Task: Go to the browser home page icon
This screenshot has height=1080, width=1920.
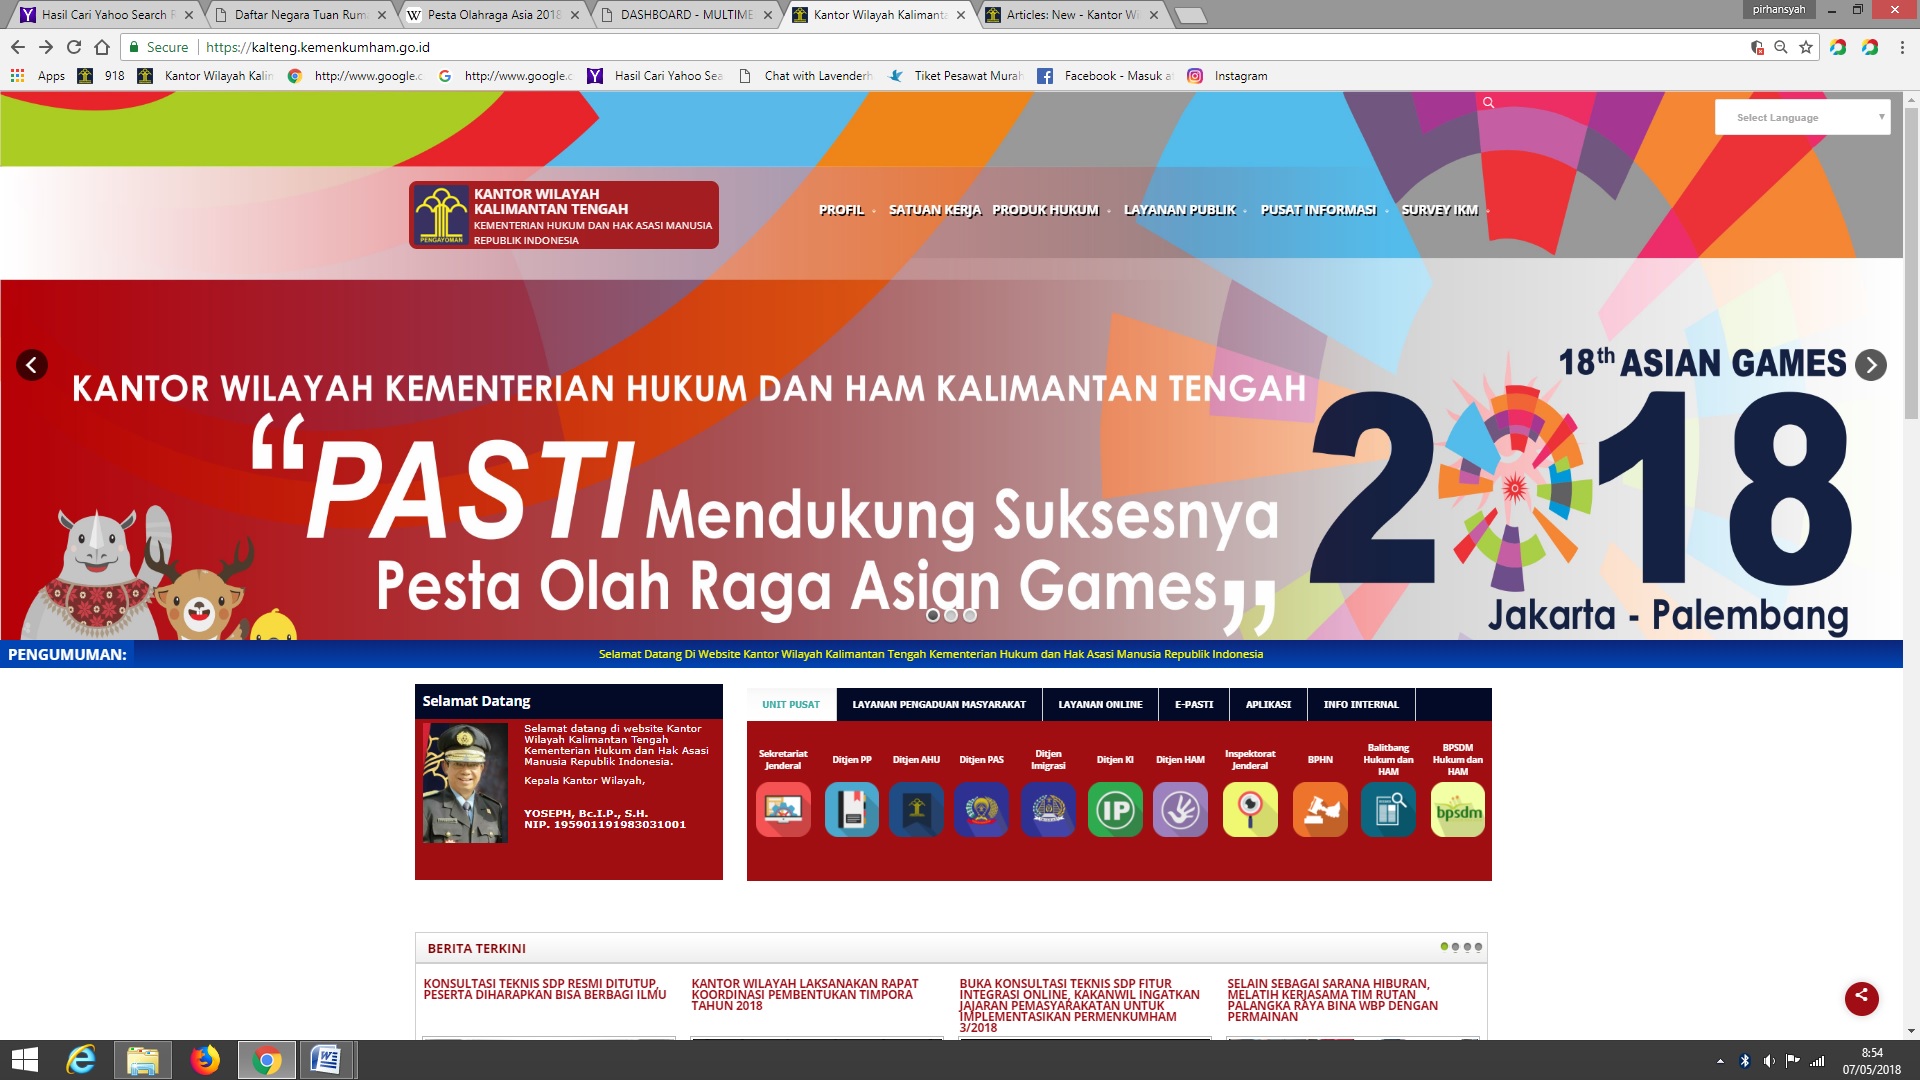Action: (x=102, y=47)
